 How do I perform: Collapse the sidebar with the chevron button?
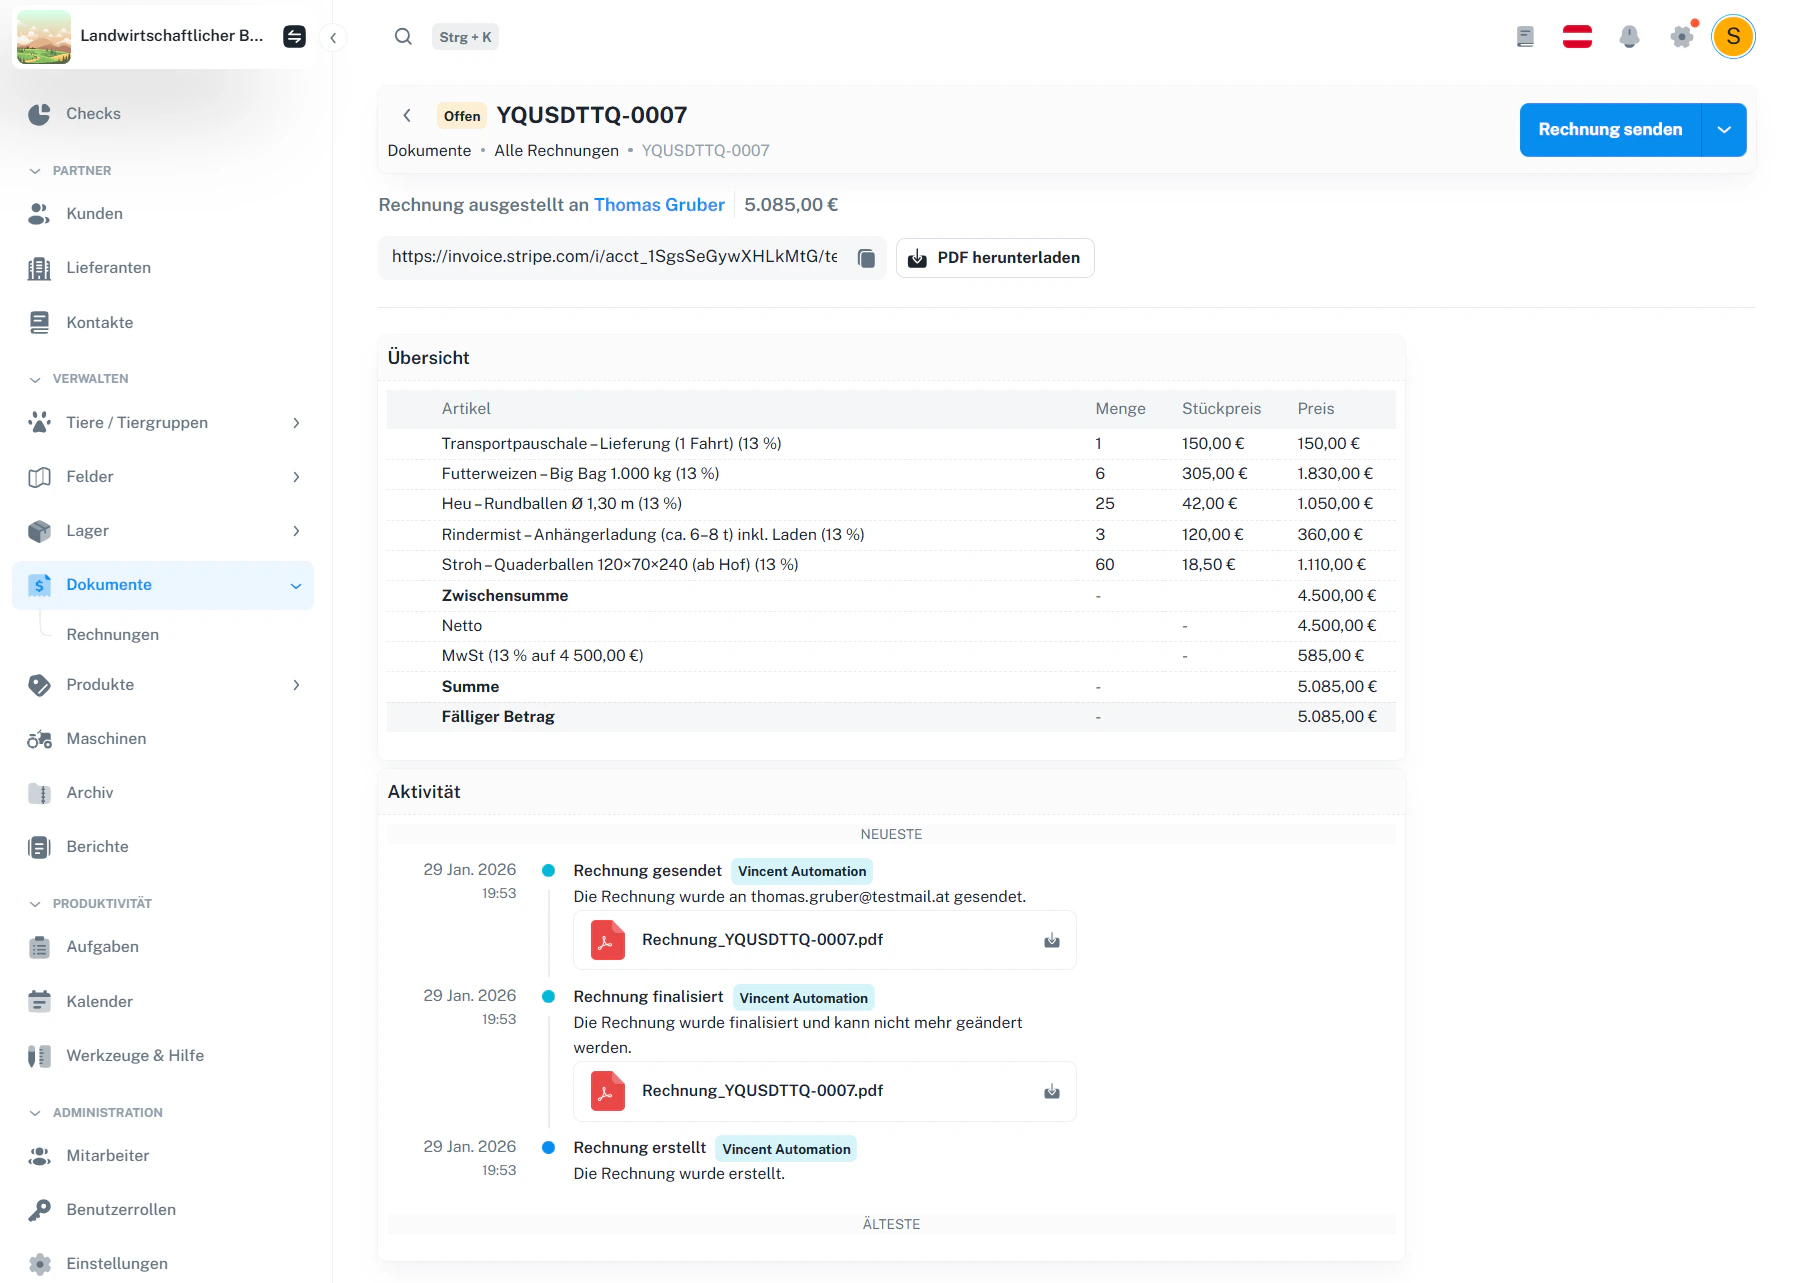click(x=333, y=38)
